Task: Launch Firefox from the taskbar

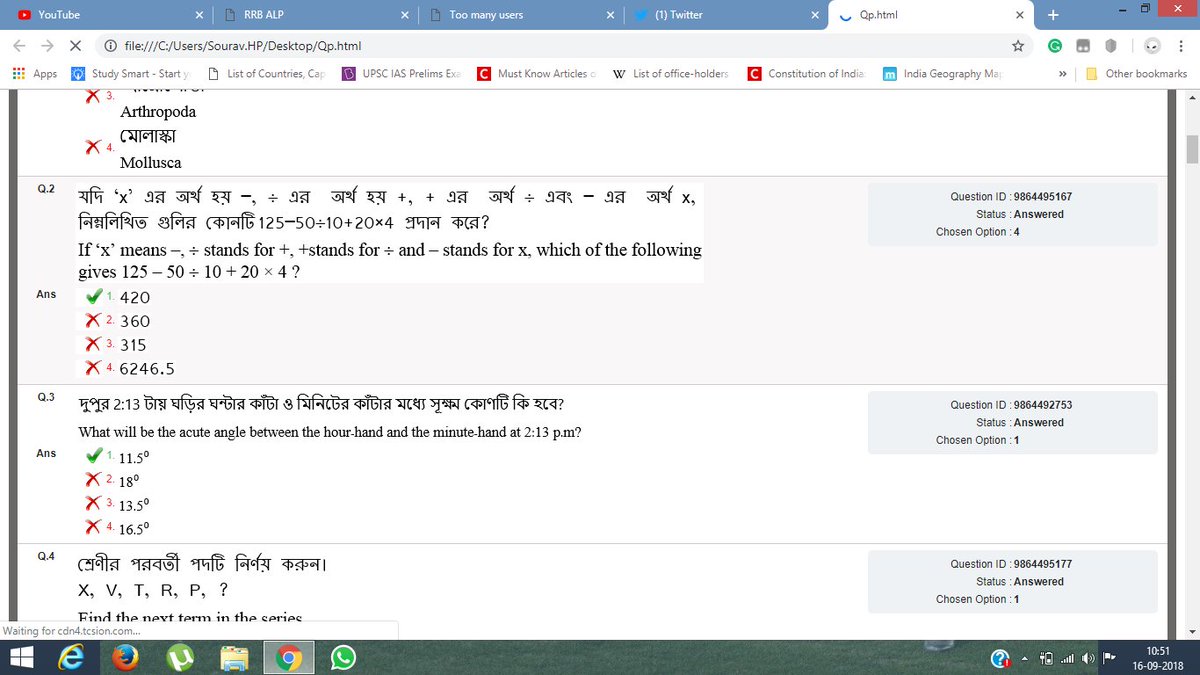Action: click(127, 657)
